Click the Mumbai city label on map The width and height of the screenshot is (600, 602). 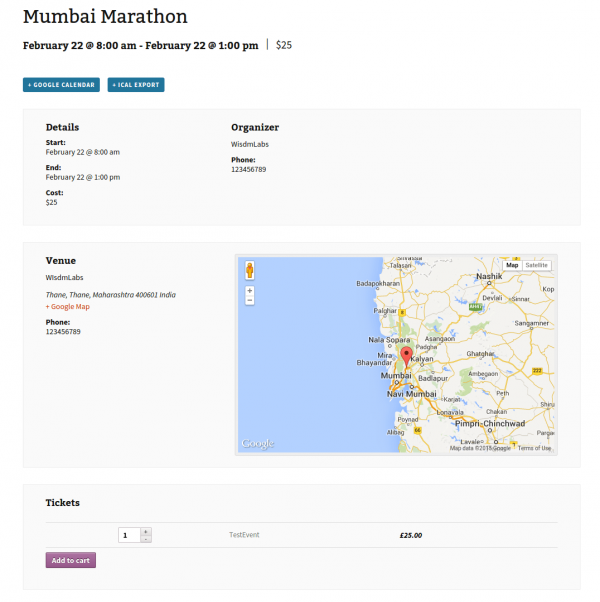point(396,375)
